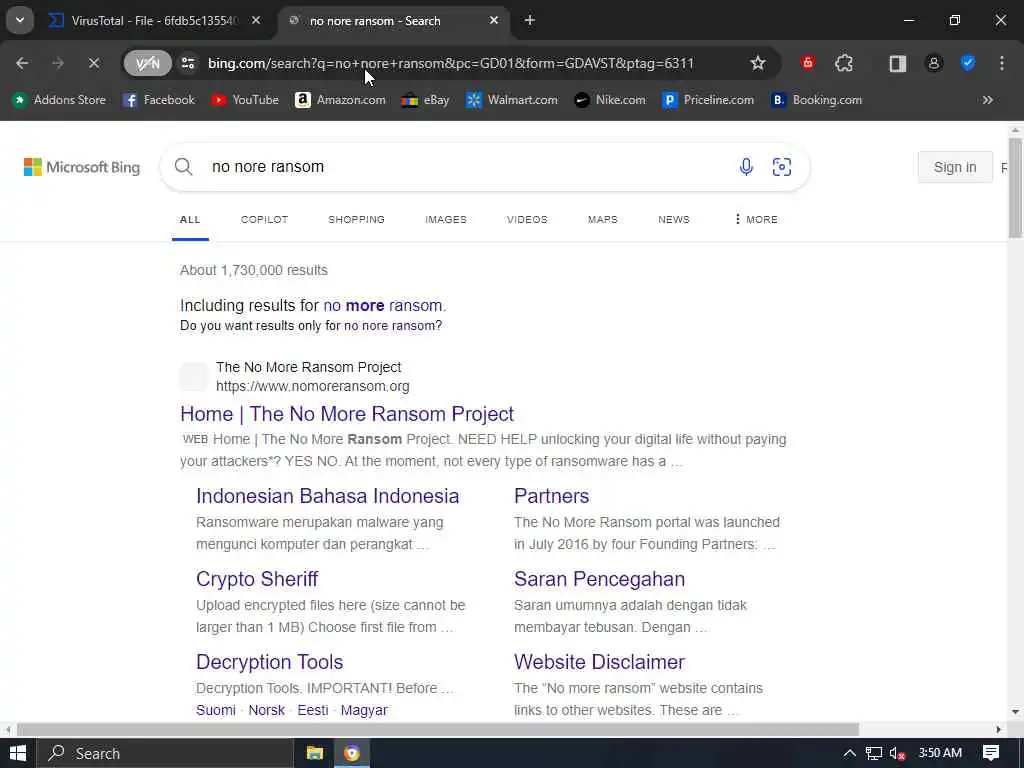Click the 'no more ransom' corrected query link
This screenshot has height=768, width=1024.
click(x=383, y=306)
